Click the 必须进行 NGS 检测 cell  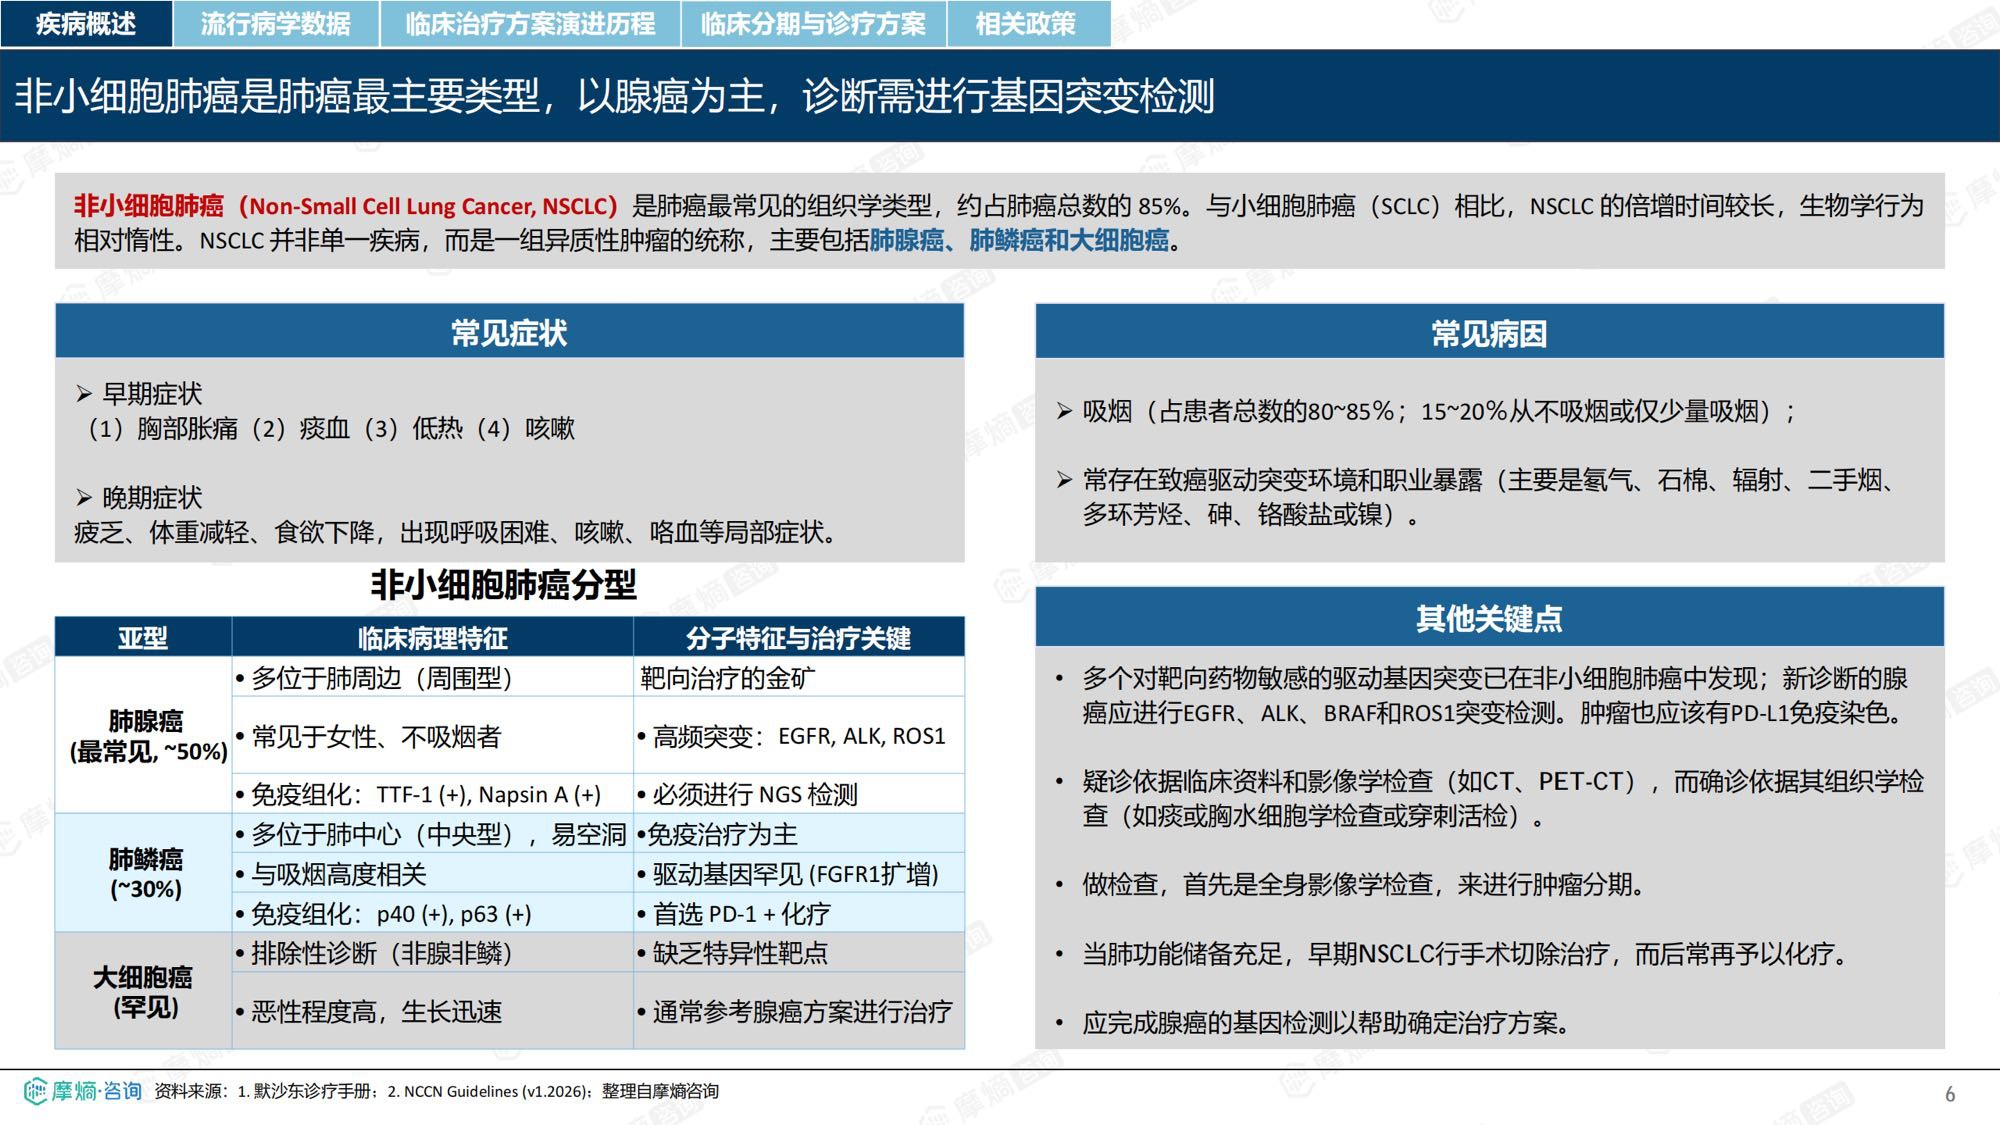coord(798,793)
